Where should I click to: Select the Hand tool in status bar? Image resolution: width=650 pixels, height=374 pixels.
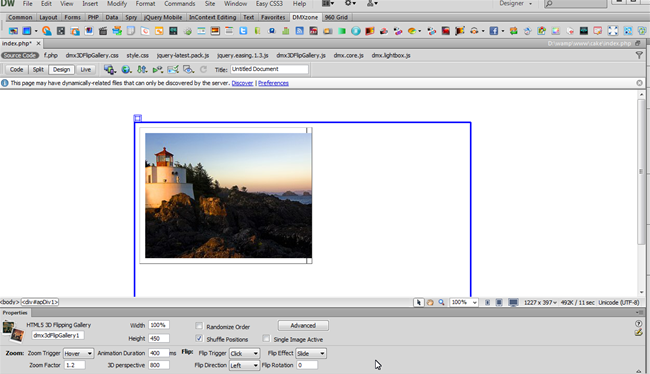430,303
